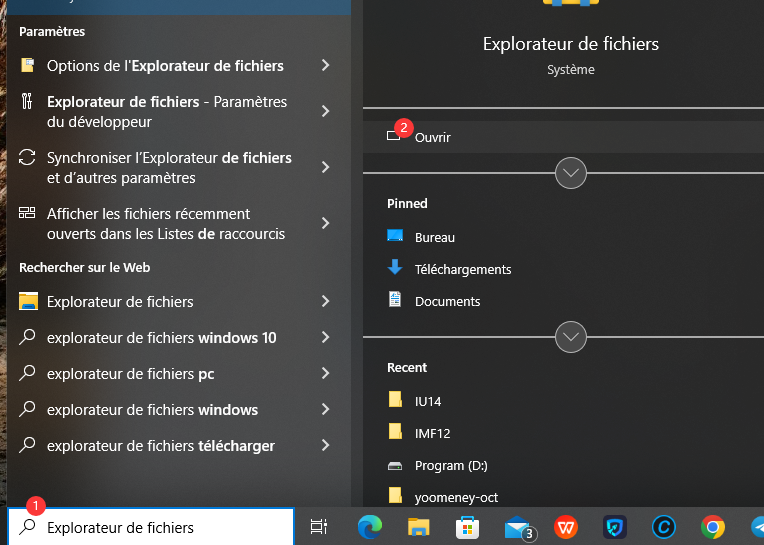Launch Microsoft Edge from the taskbar
Image resolution: width=764 pixels, height=545 pixels.
(x=370, y=527)
